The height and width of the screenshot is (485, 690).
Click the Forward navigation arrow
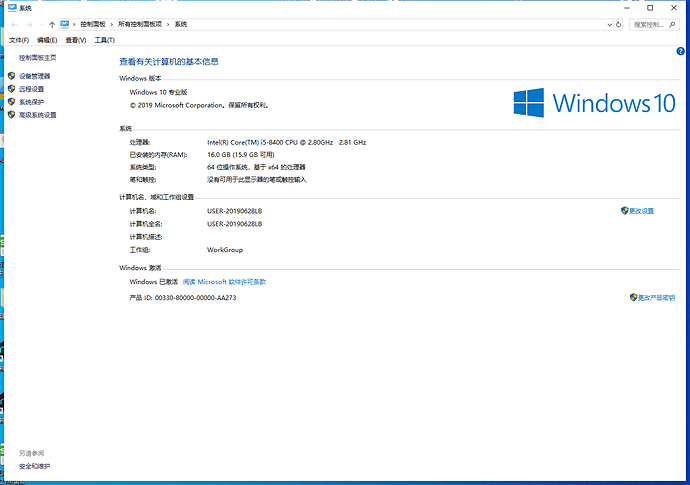(29, 25)
